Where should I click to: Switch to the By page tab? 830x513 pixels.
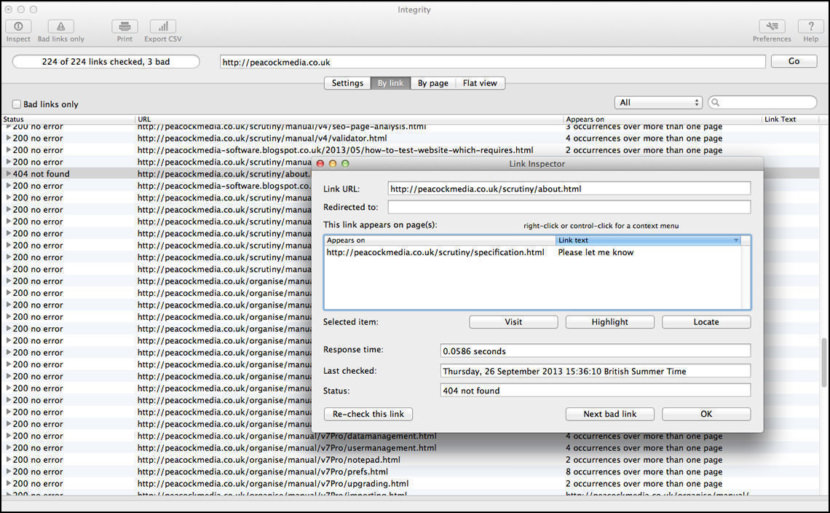[433, 83]
